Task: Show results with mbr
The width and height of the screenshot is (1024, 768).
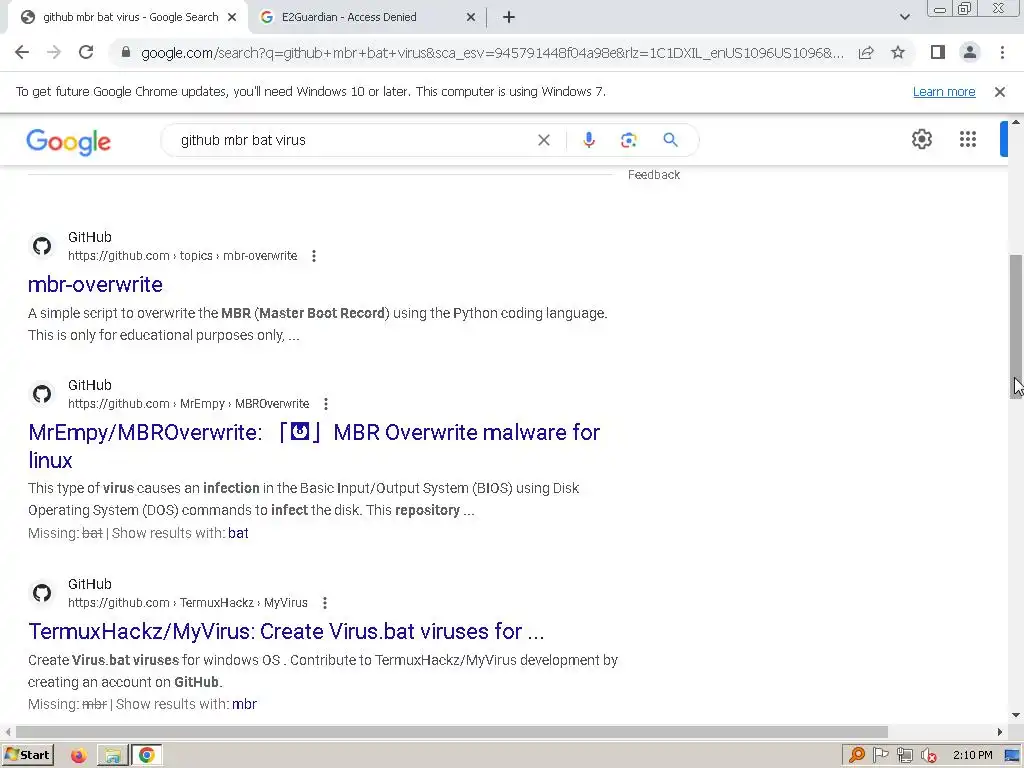Action: pos(244,704)
